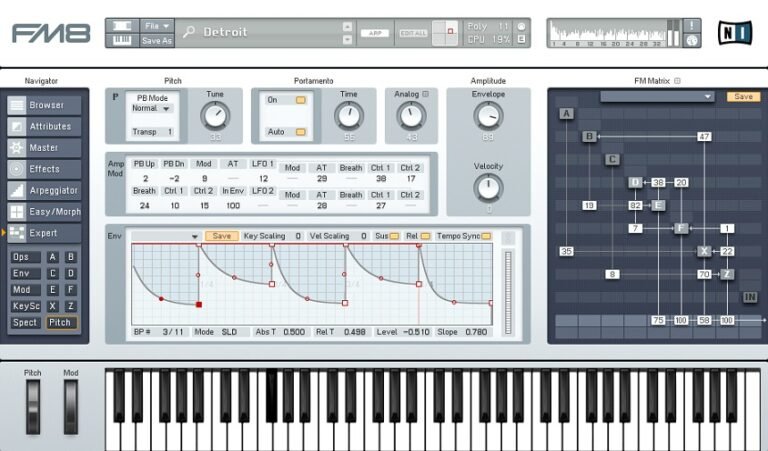Open the PB Mode Normal dropdown
Screen dimensions: 768x451
click(x=151, y=109)
